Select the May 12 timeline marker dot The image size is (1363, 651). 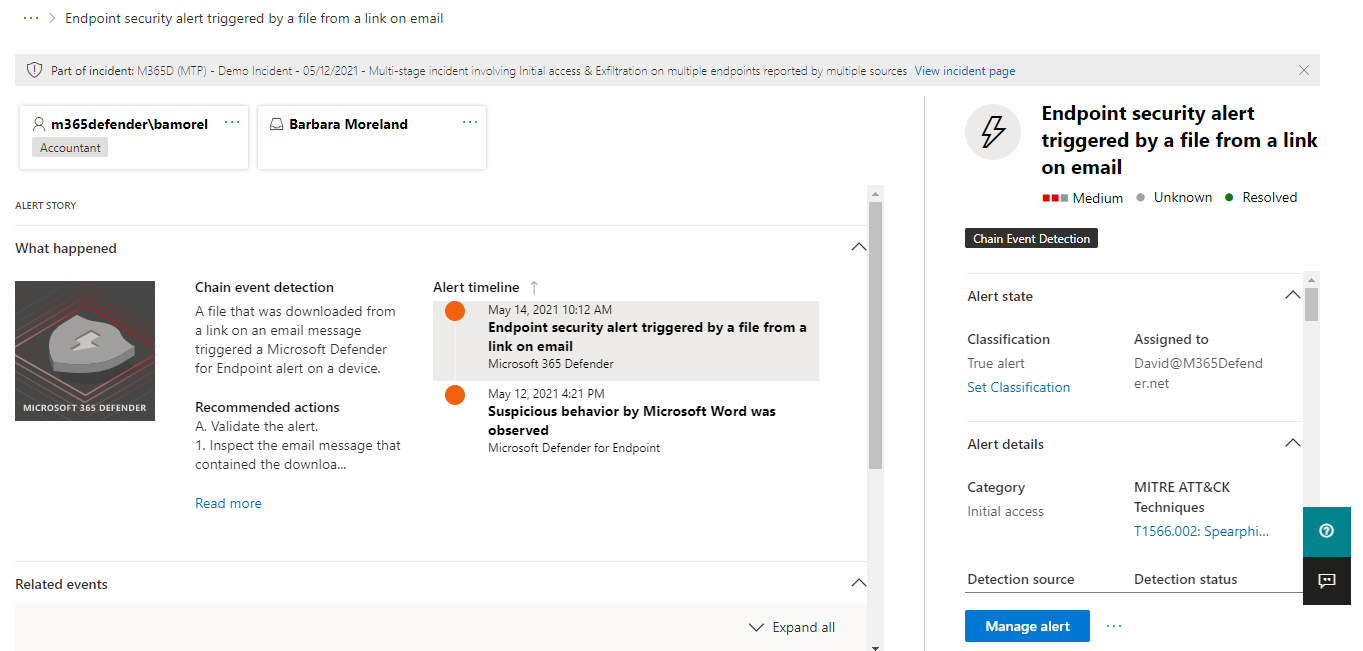[x=455, y=395]
